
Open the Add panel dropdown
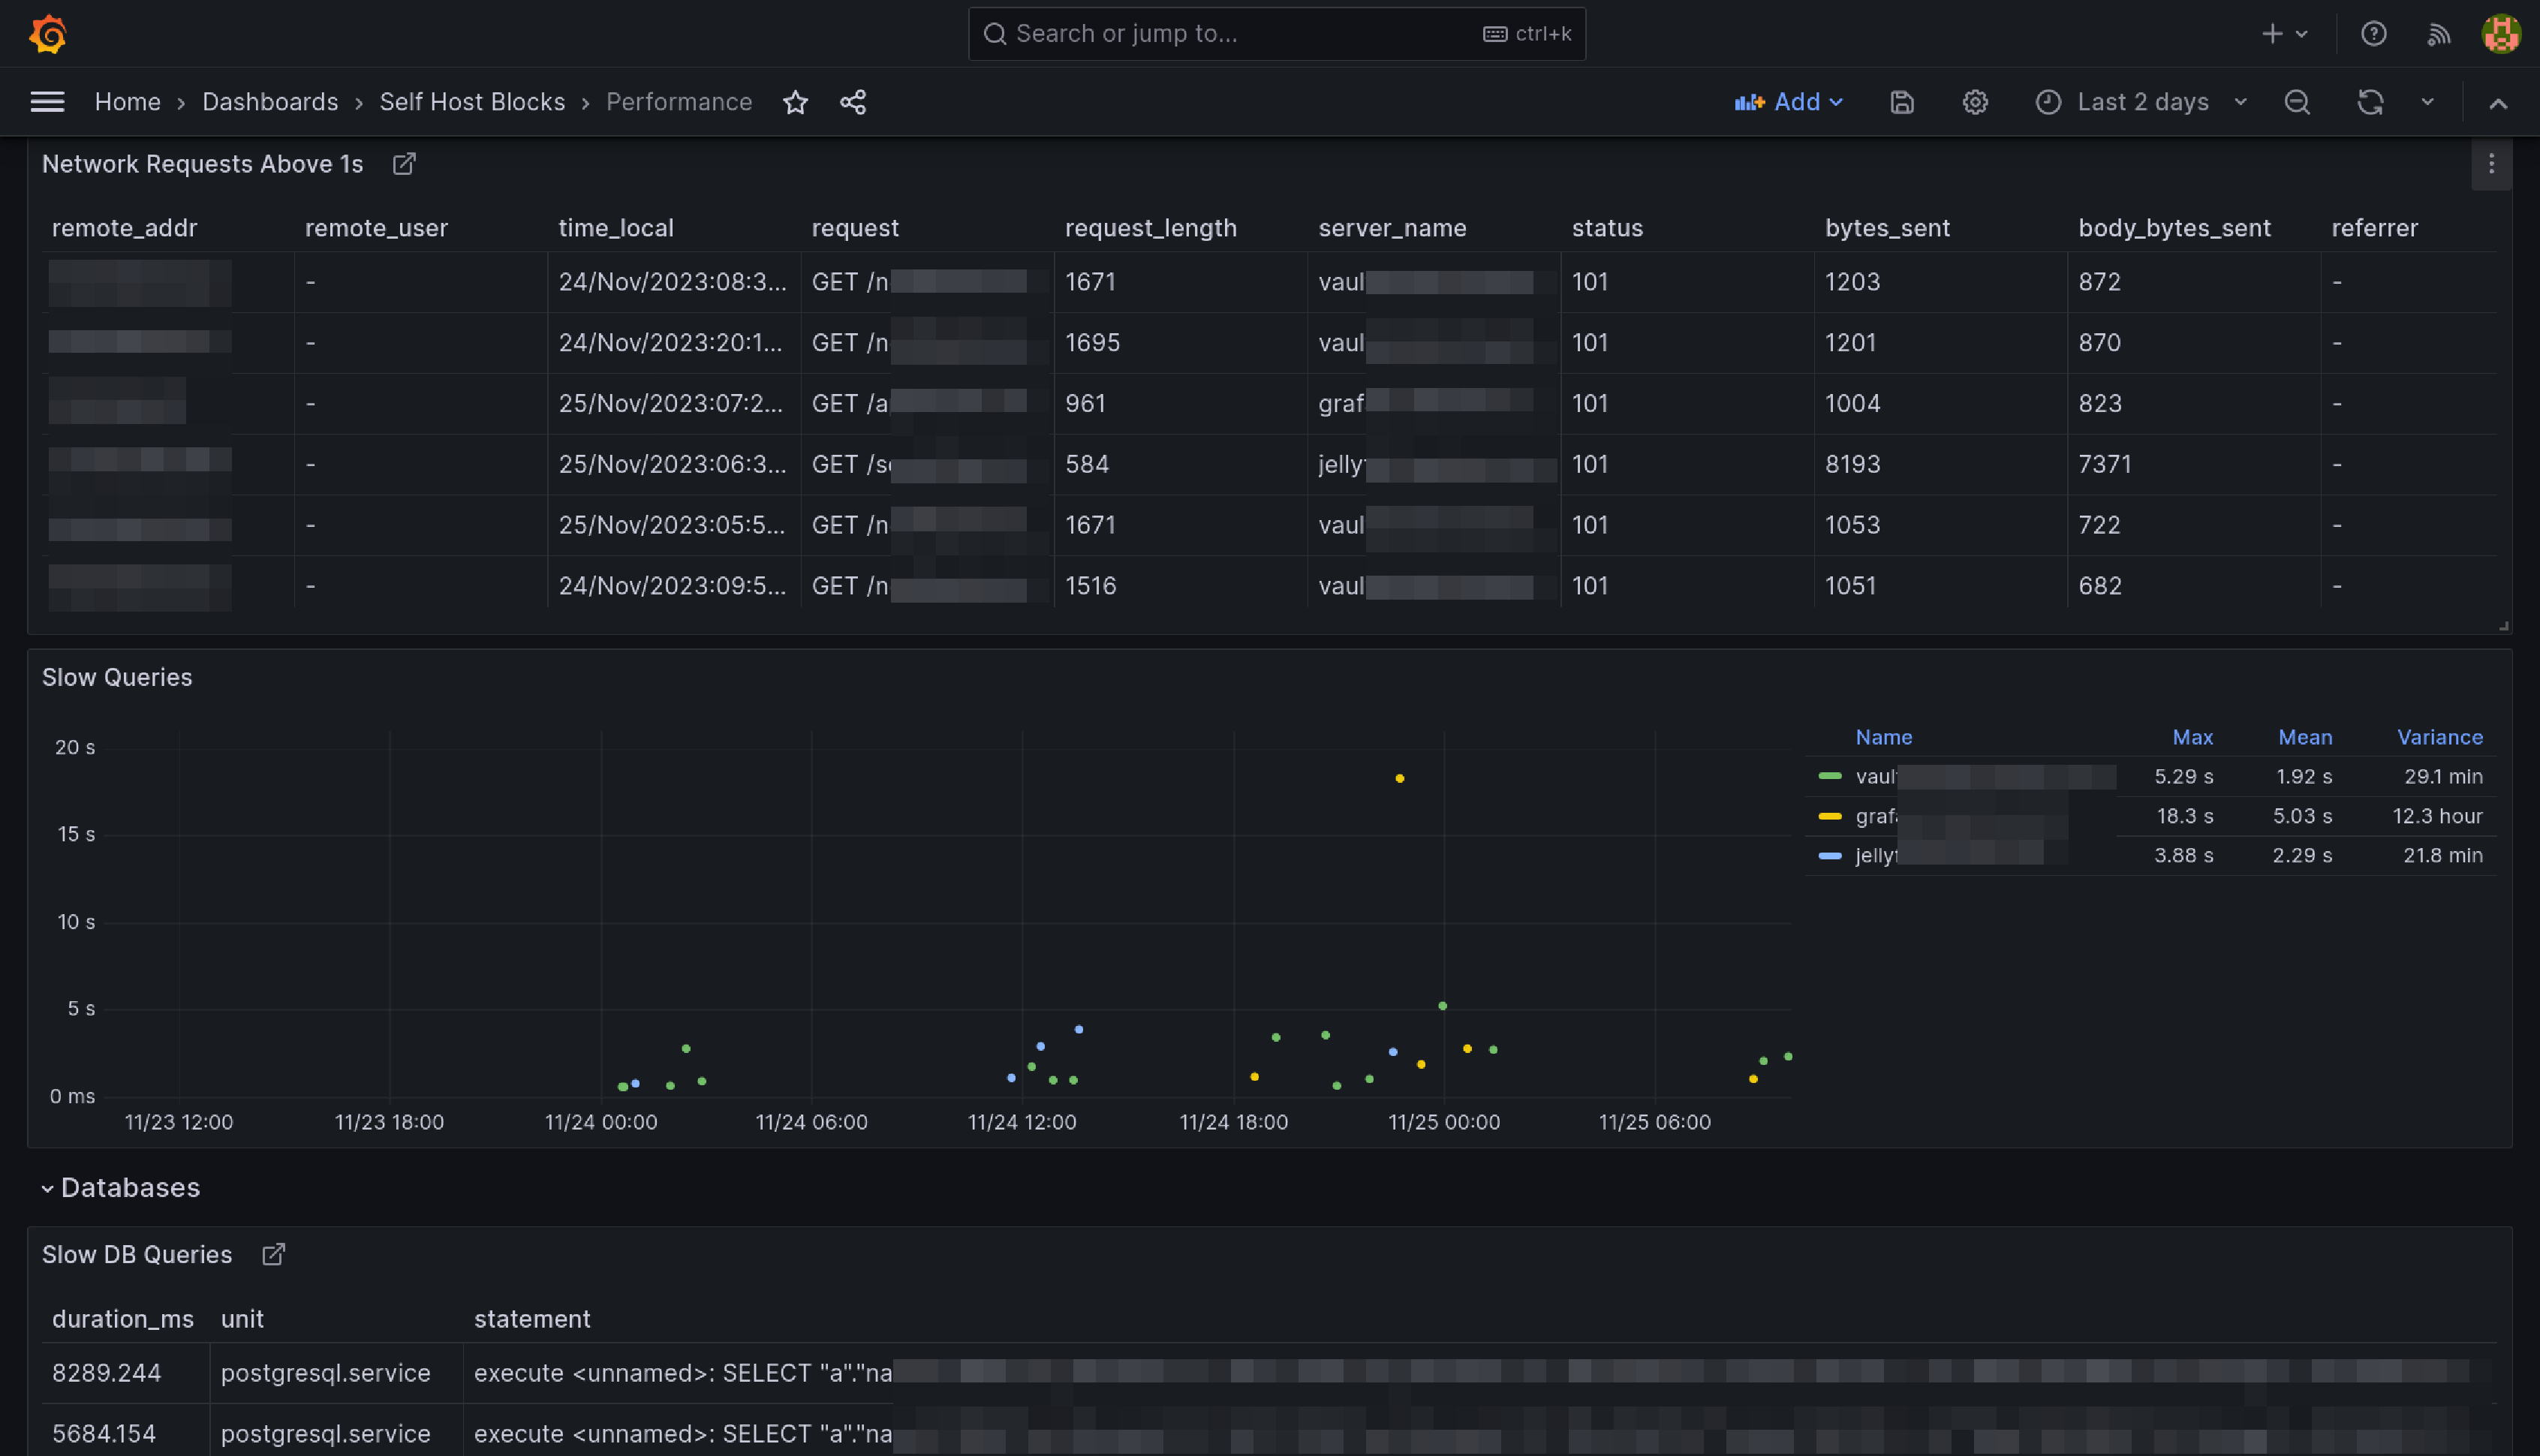click(x=1789, y=102)
